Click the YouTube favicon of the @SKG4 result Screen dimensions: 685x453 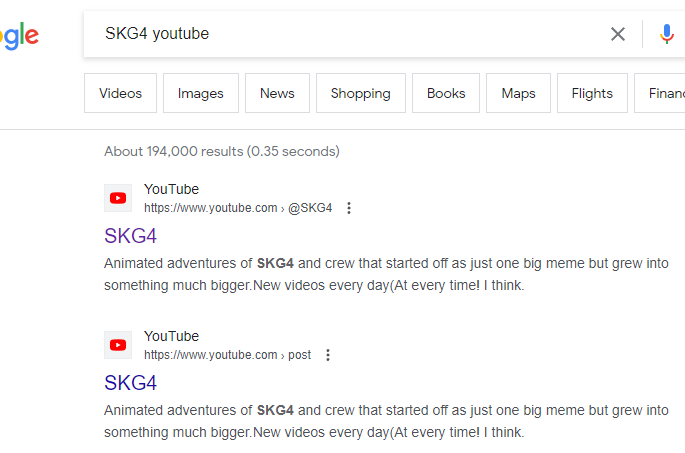click(x=118, y=198)
